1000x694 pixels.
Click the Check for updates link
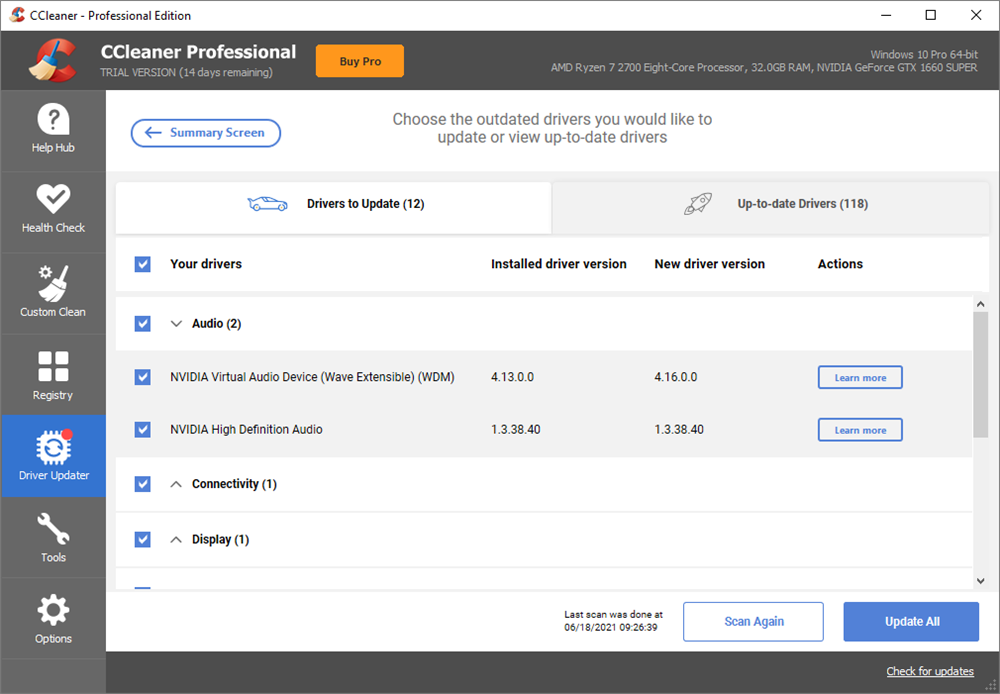tap(929, 671)
